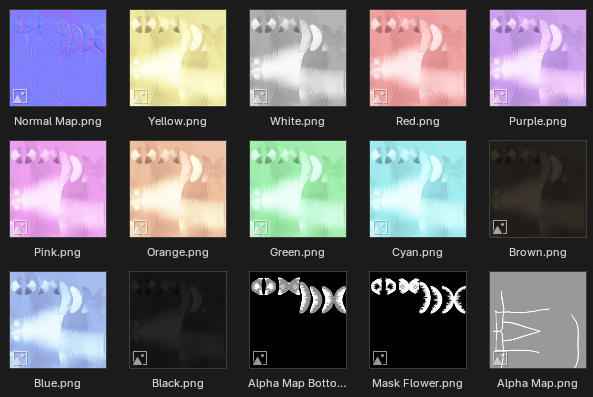Click the image icon on Mask Flower.png
Image resolution: width=593 pixels, height=397 pixels.
pos(380,358)
